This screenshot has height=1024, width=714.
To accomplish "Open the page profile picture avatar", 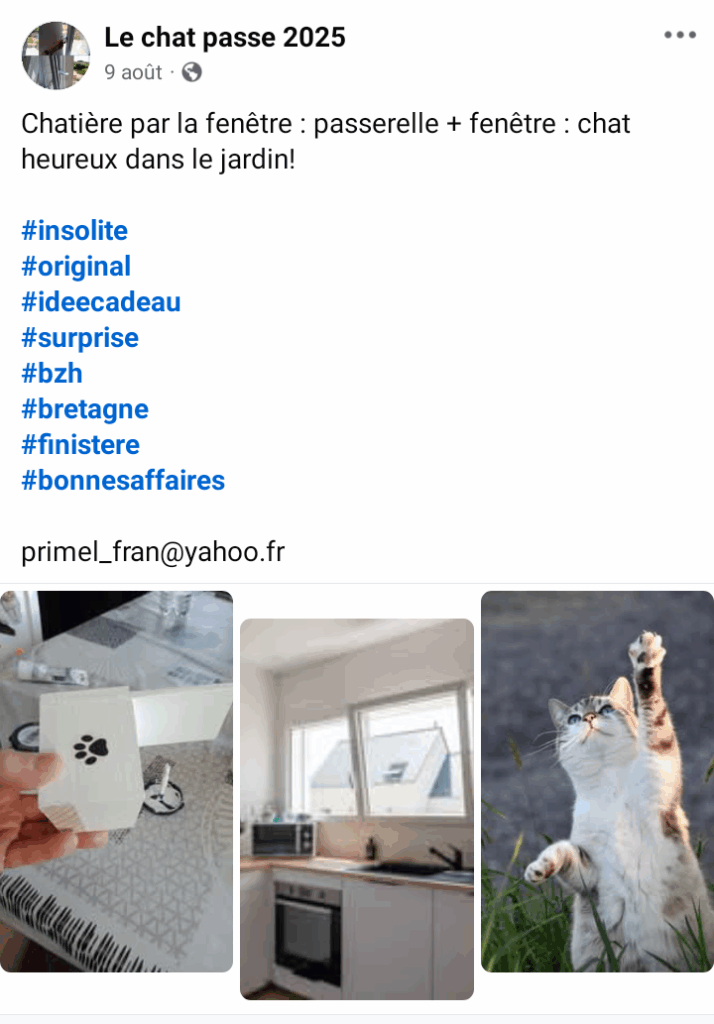I will tap(56, 55).
